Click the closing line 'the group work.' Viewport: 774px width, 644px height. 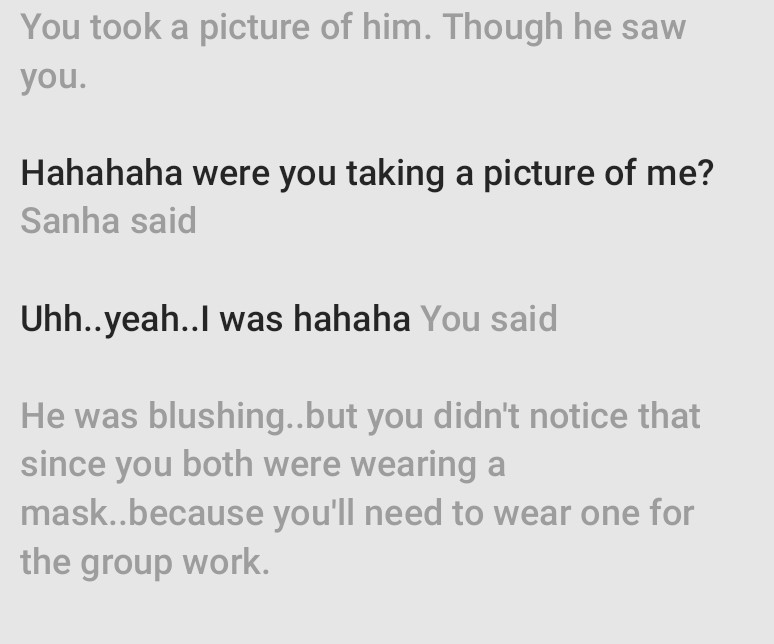click(x=145, y=563)
